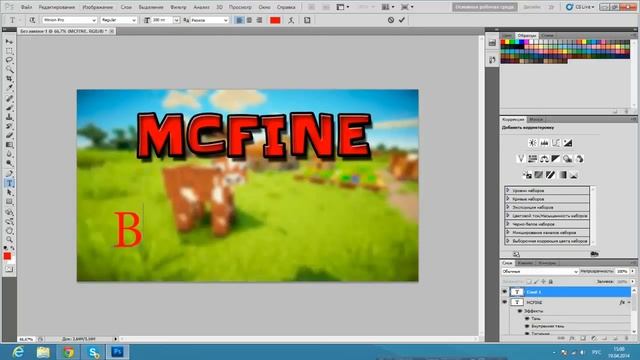Open the Окно menu
The height and width of the screenshot is (360, 640).
point(264,7)
